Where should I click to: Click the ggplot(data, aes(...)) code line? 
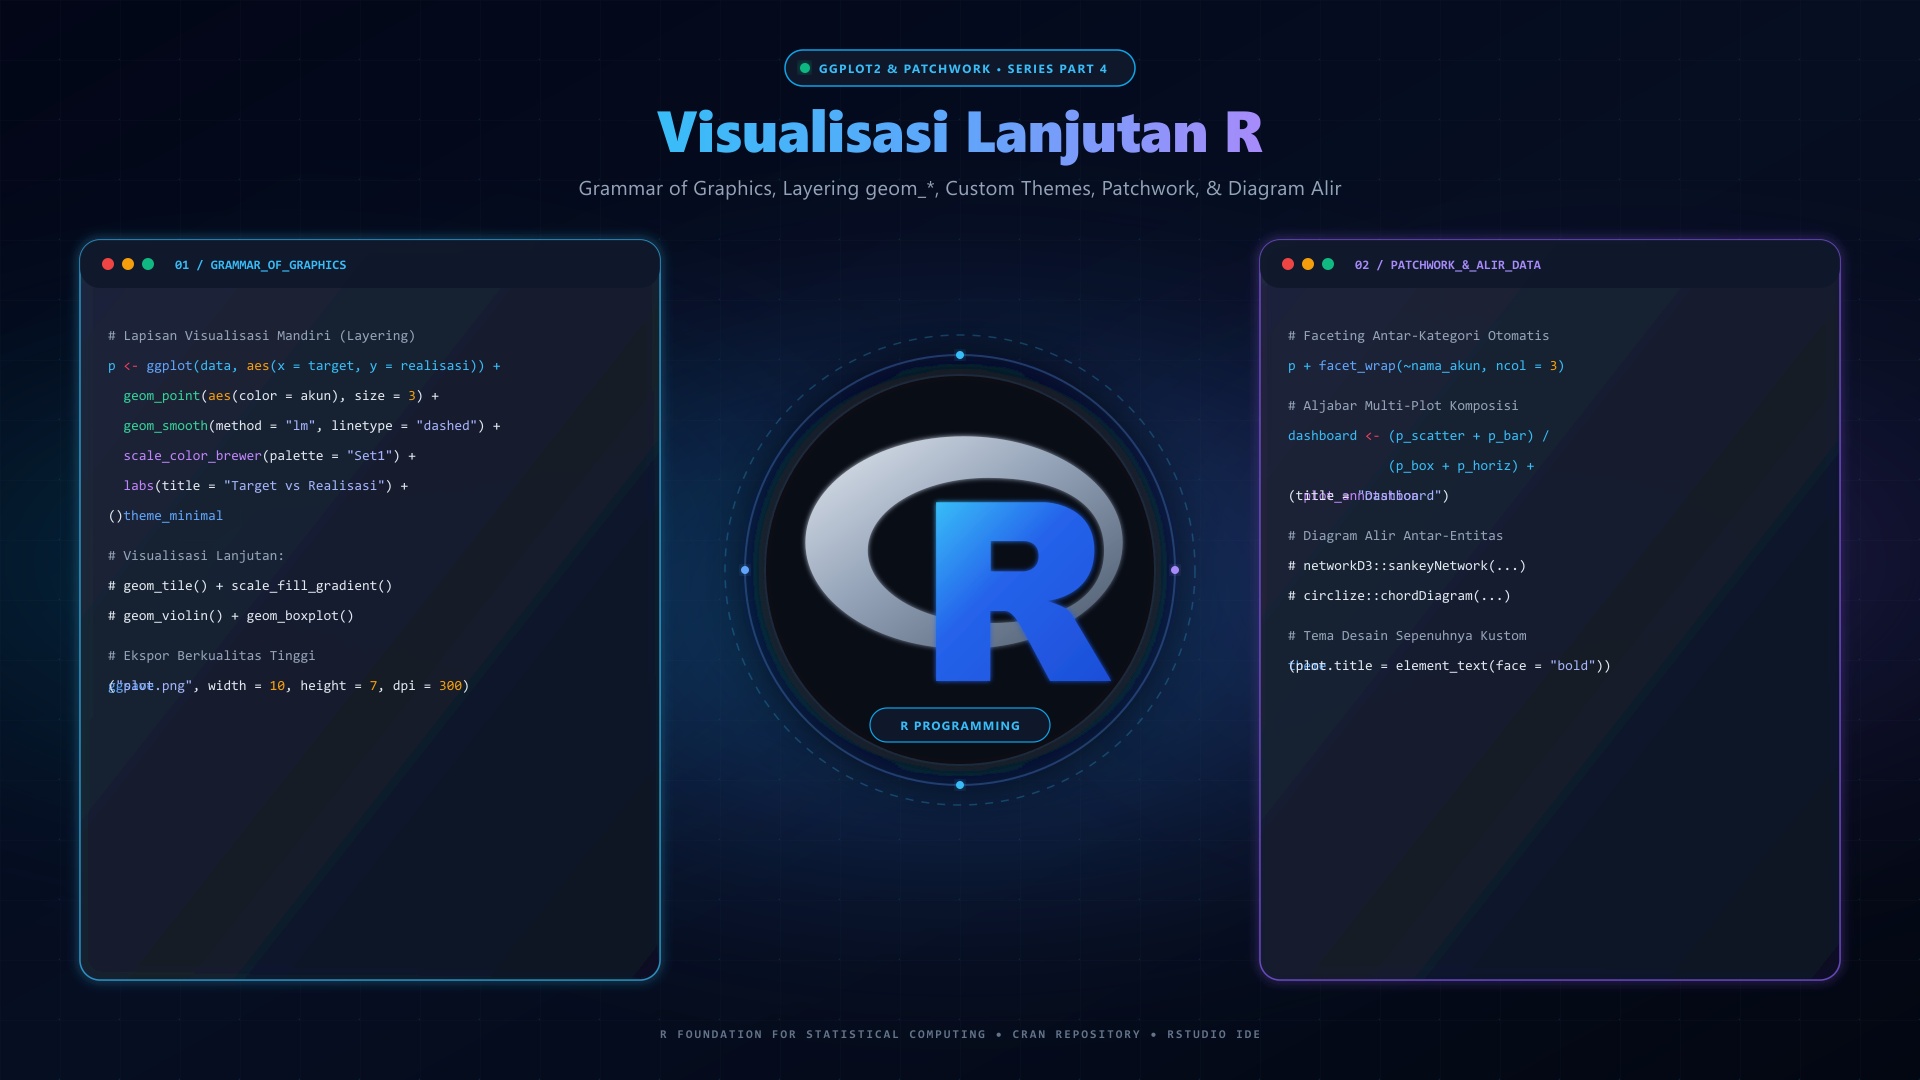pyautogui.click(x=304, y=366)
